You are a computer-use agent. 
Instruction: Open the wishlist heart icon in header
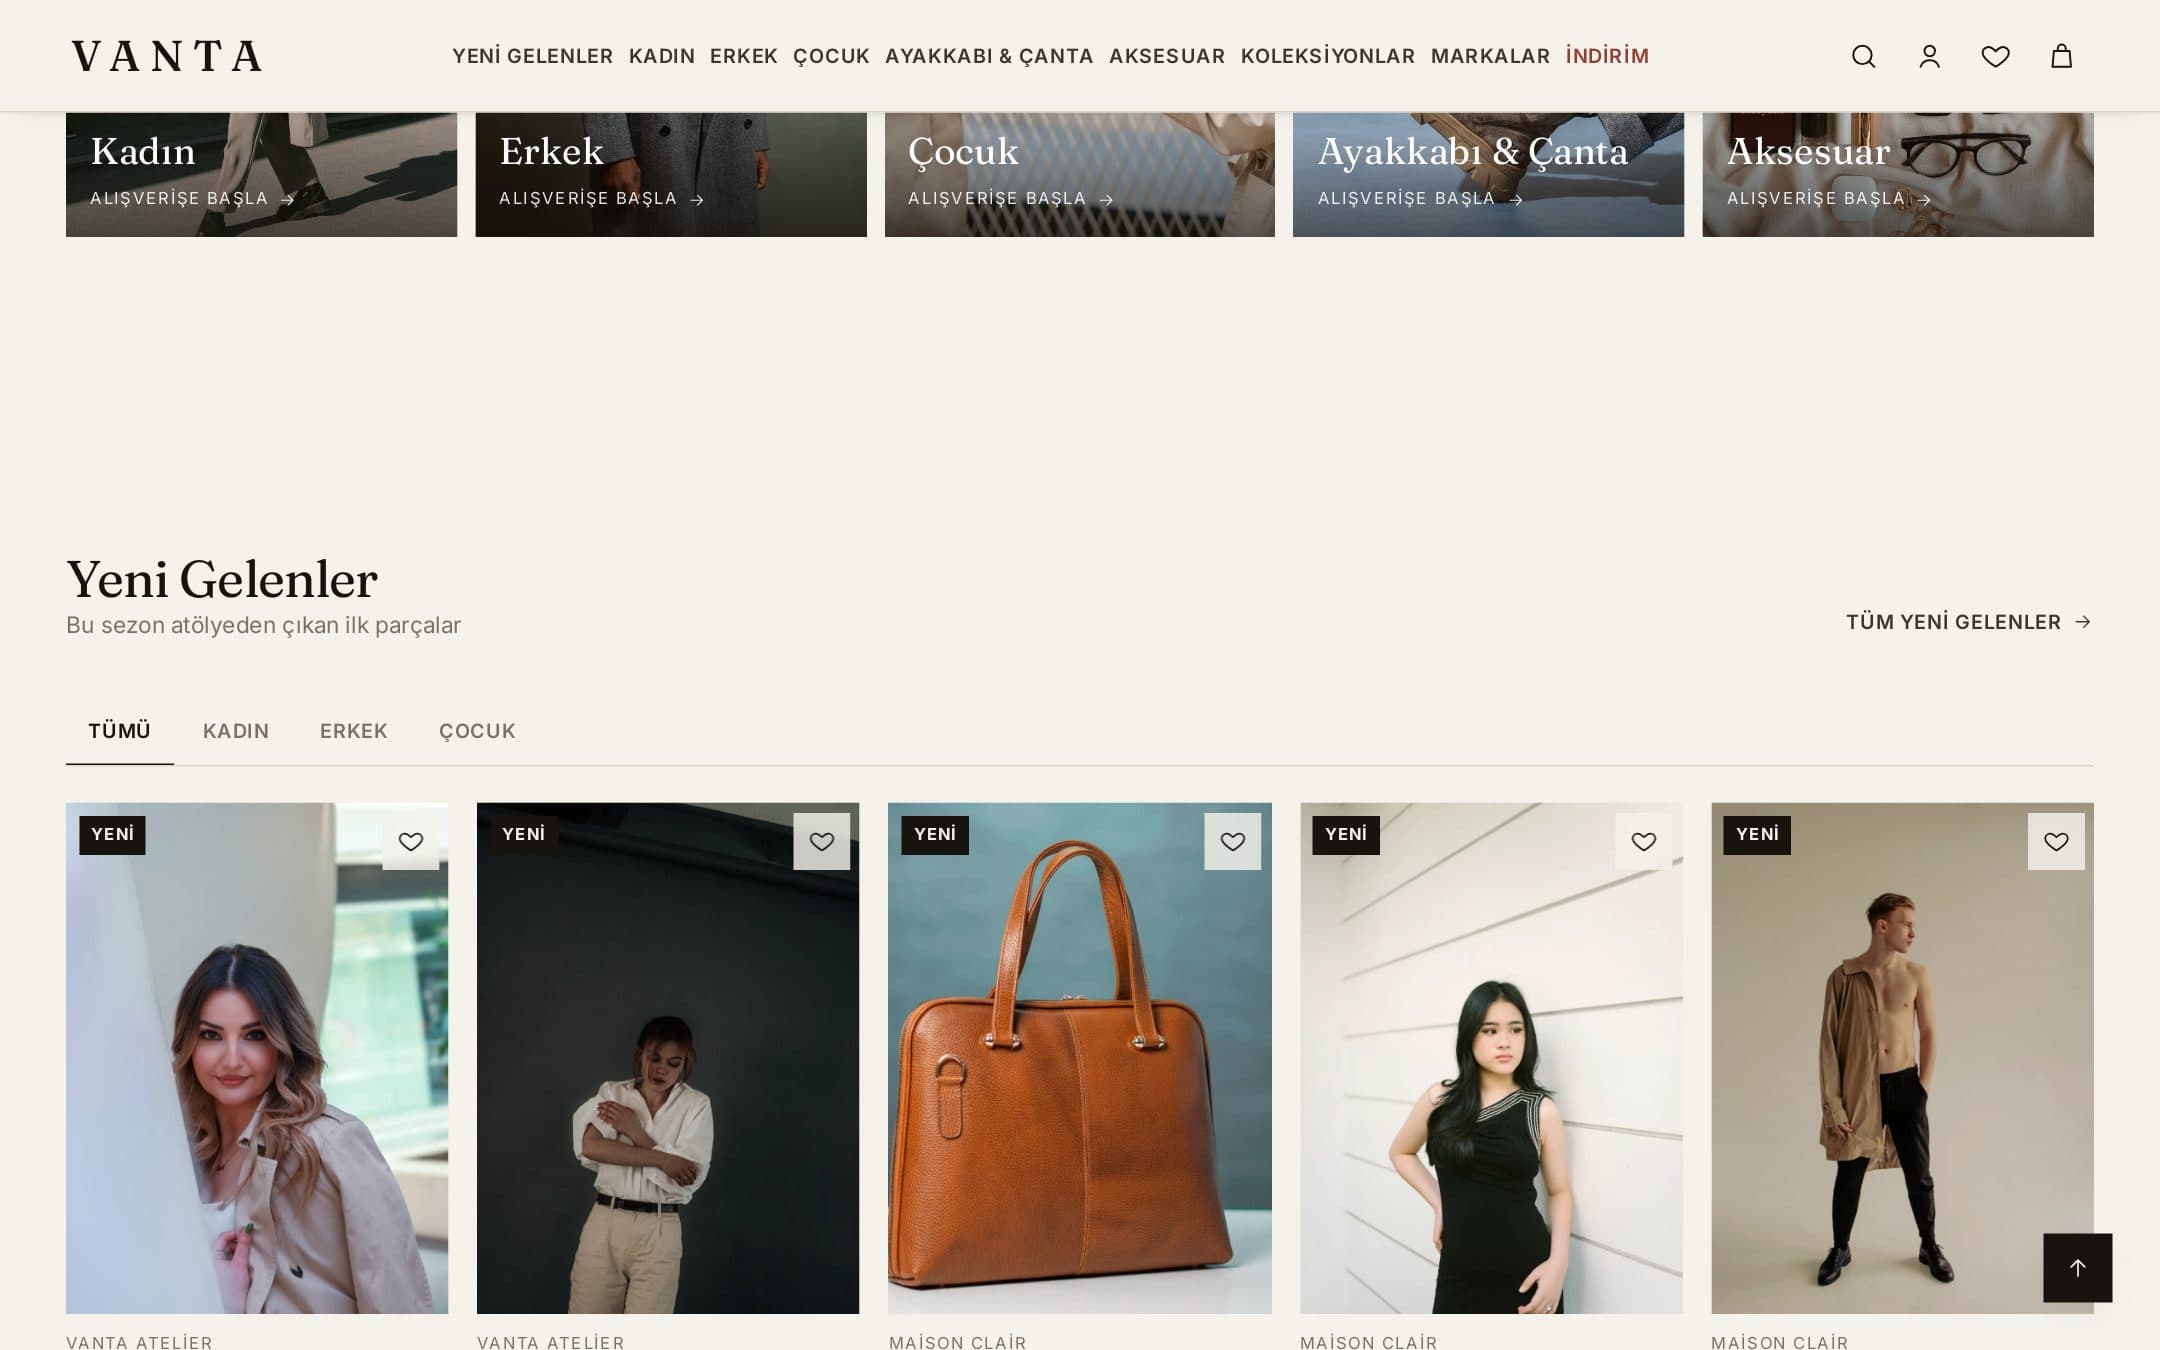[1995, 56]
